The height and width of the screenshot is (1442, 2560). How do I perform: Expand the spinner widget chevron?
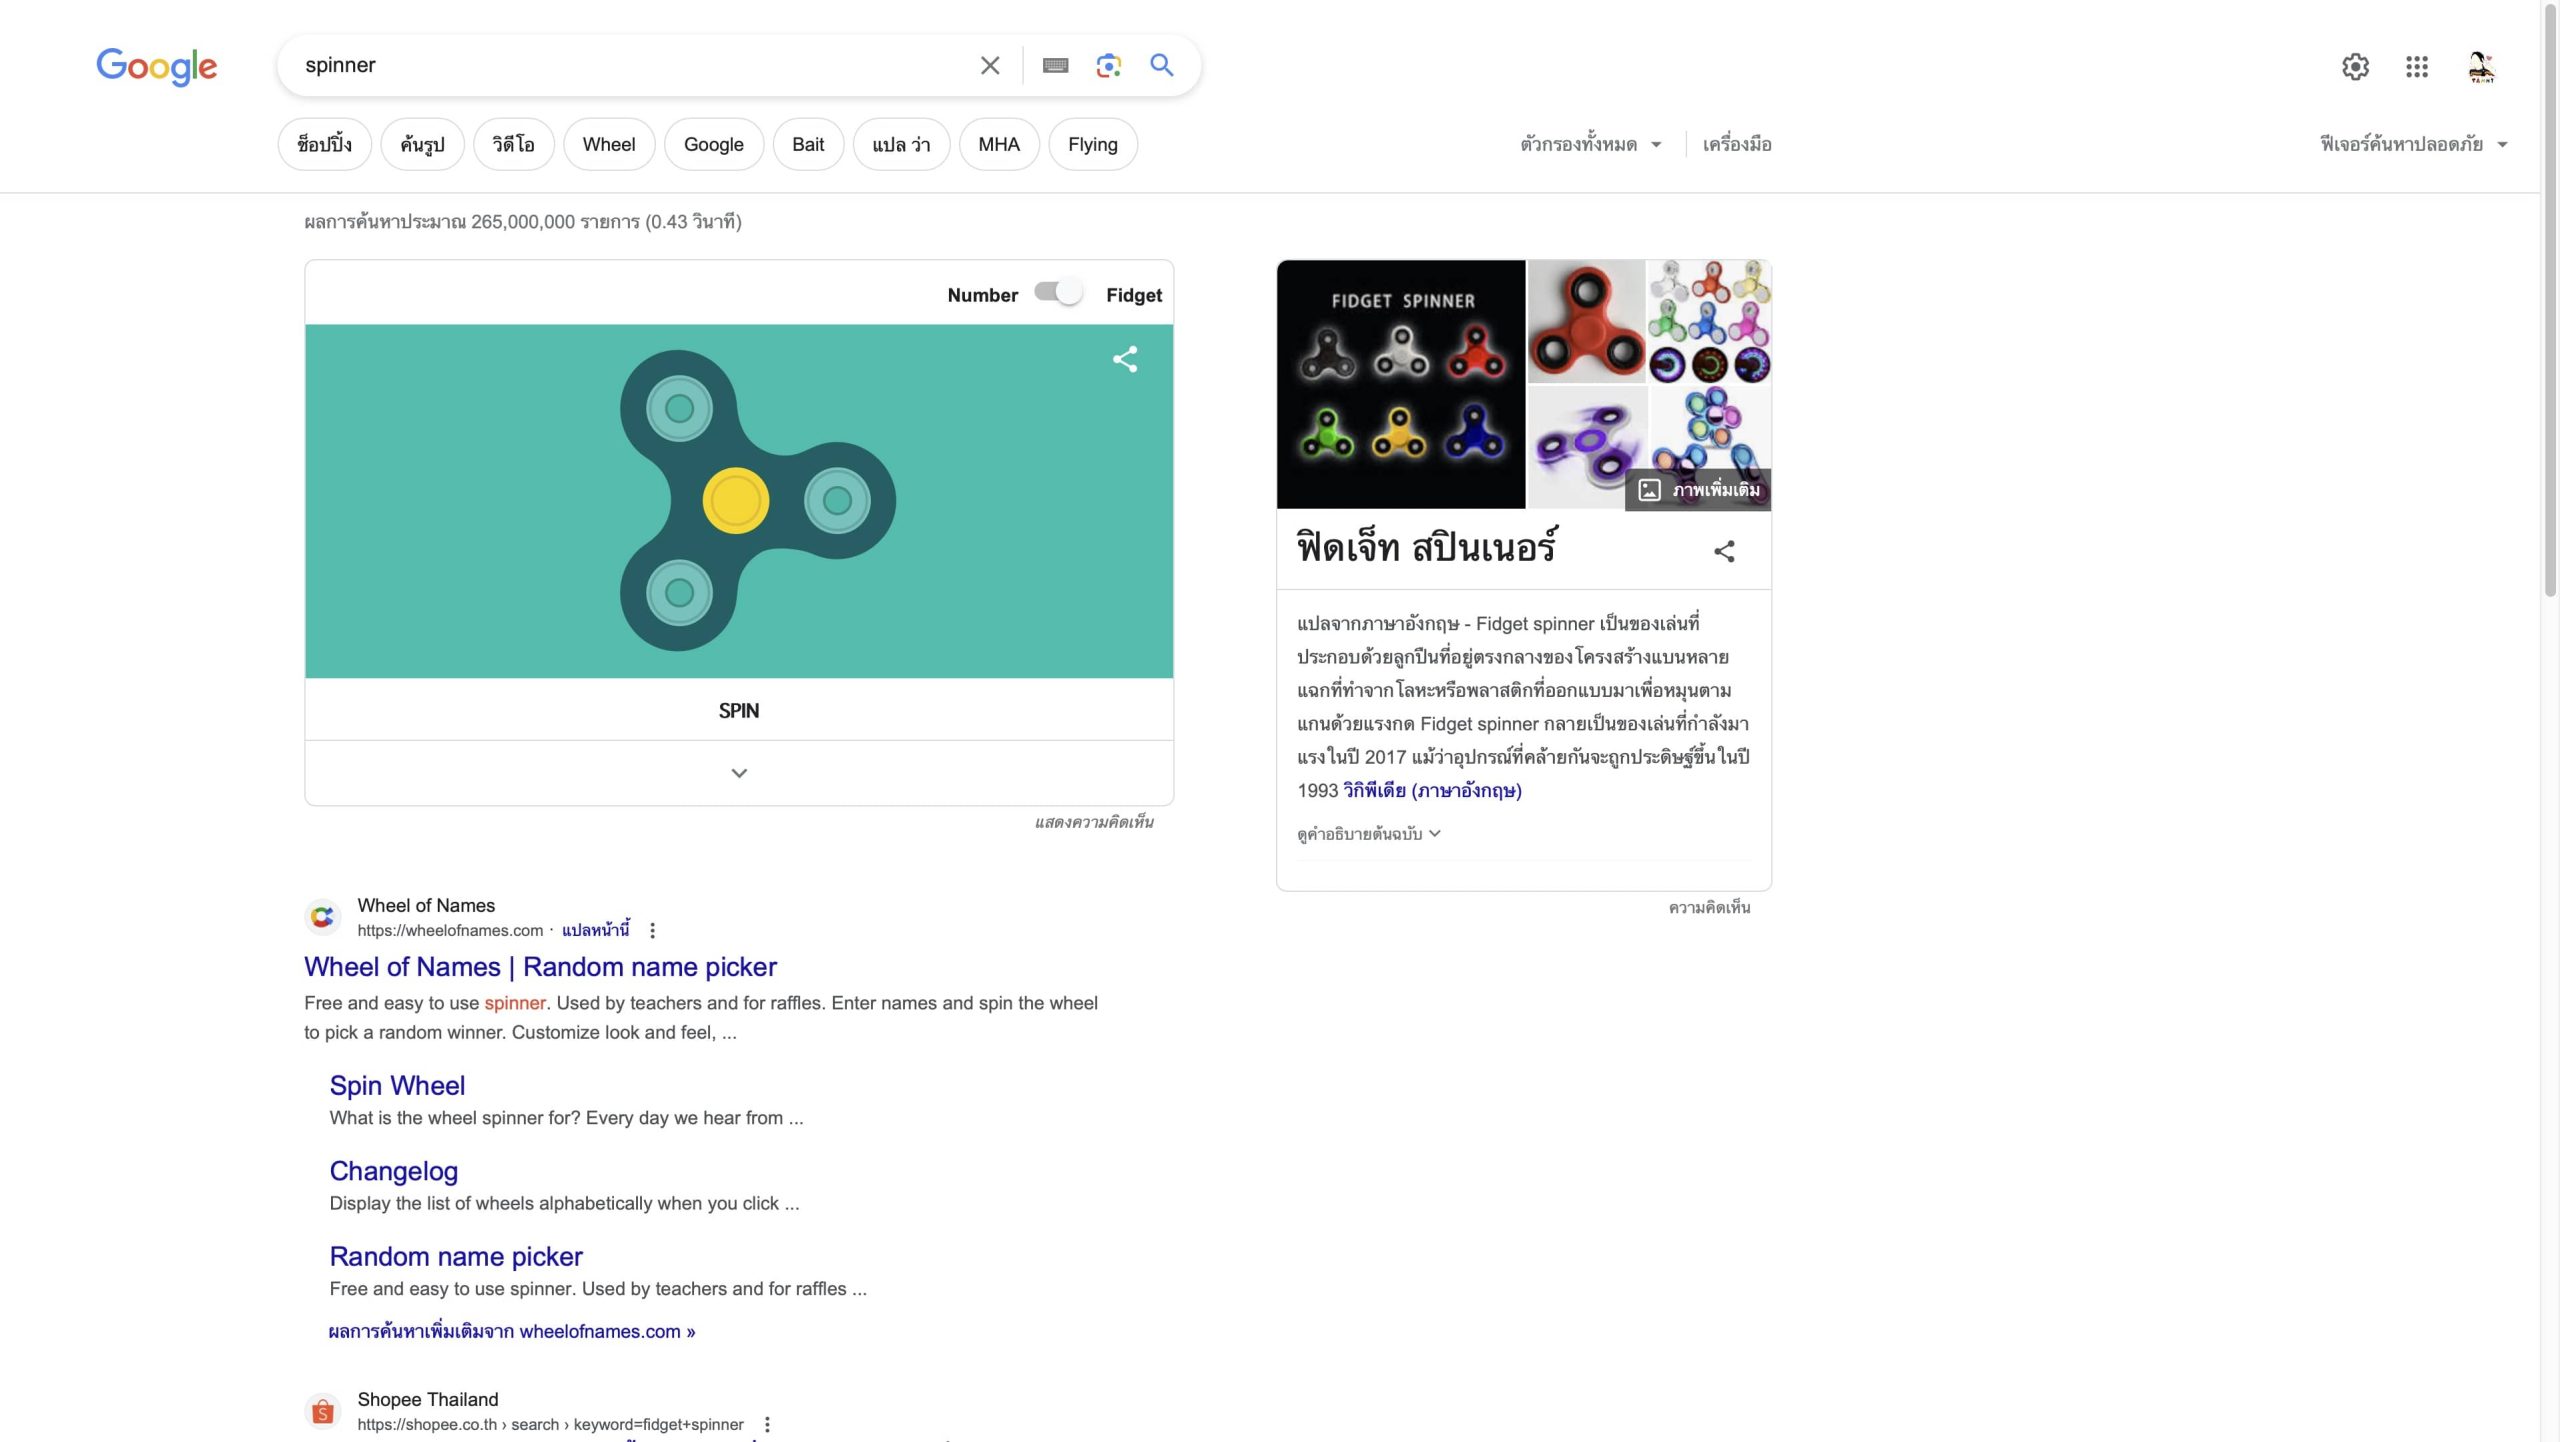pyautogui.click(x=739, y=773)
